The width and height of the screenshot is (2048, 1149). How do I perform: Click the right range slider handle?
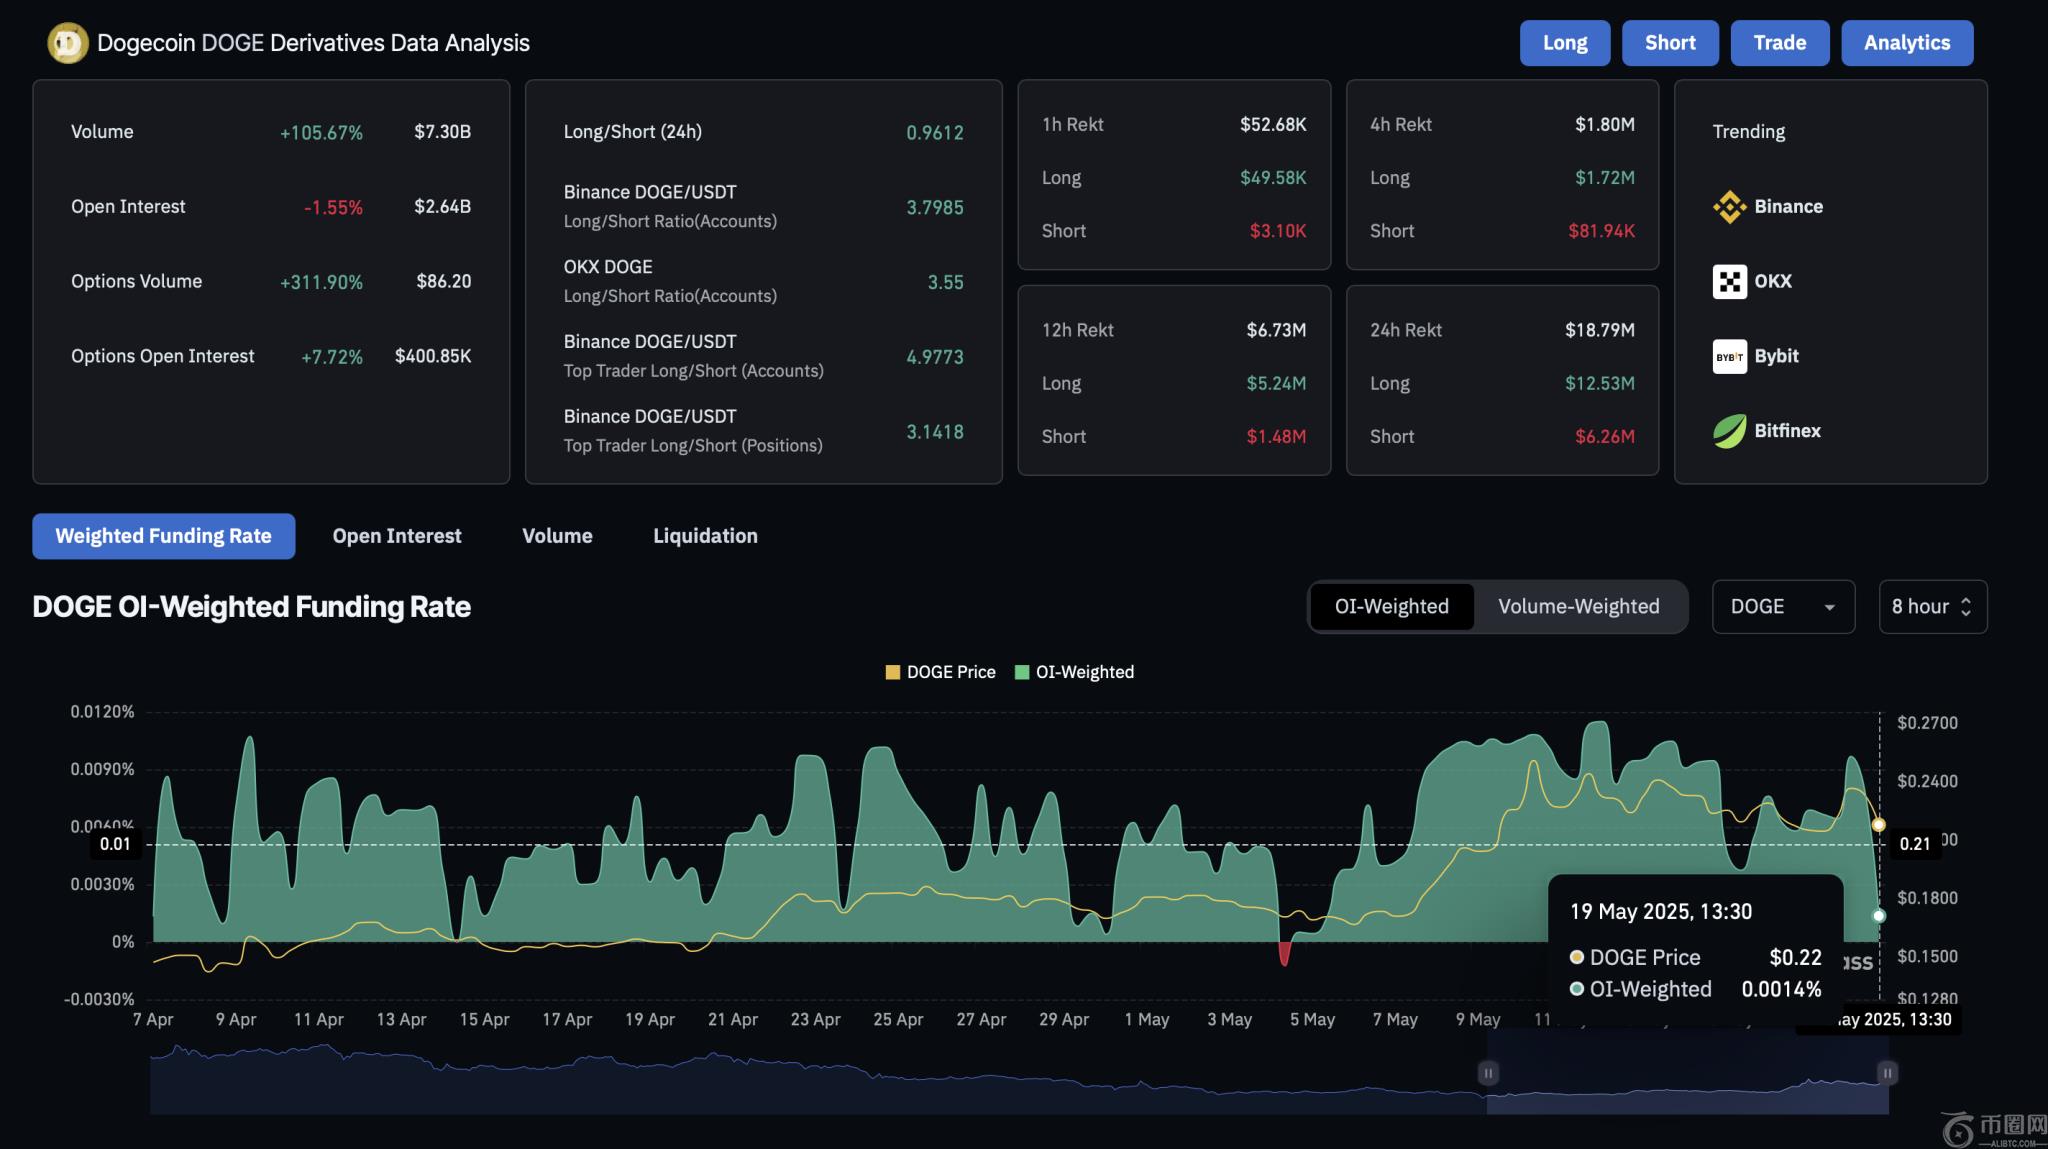click(x=1887, y=1073)
